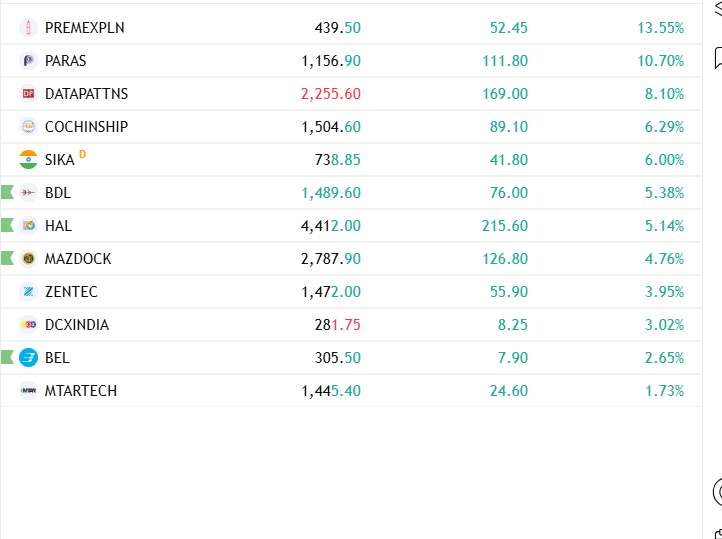722x539 pixels.
Task: Select the MTARTECH symbol name
Action: pos(81,391)
